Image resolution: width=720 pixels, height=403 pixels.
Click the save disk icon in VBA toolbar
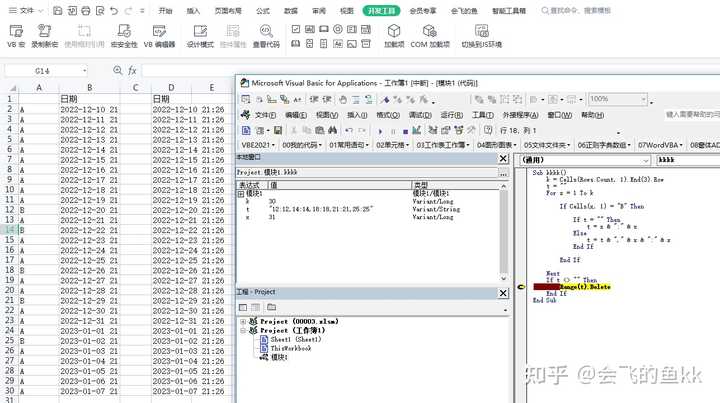(278, 130)
